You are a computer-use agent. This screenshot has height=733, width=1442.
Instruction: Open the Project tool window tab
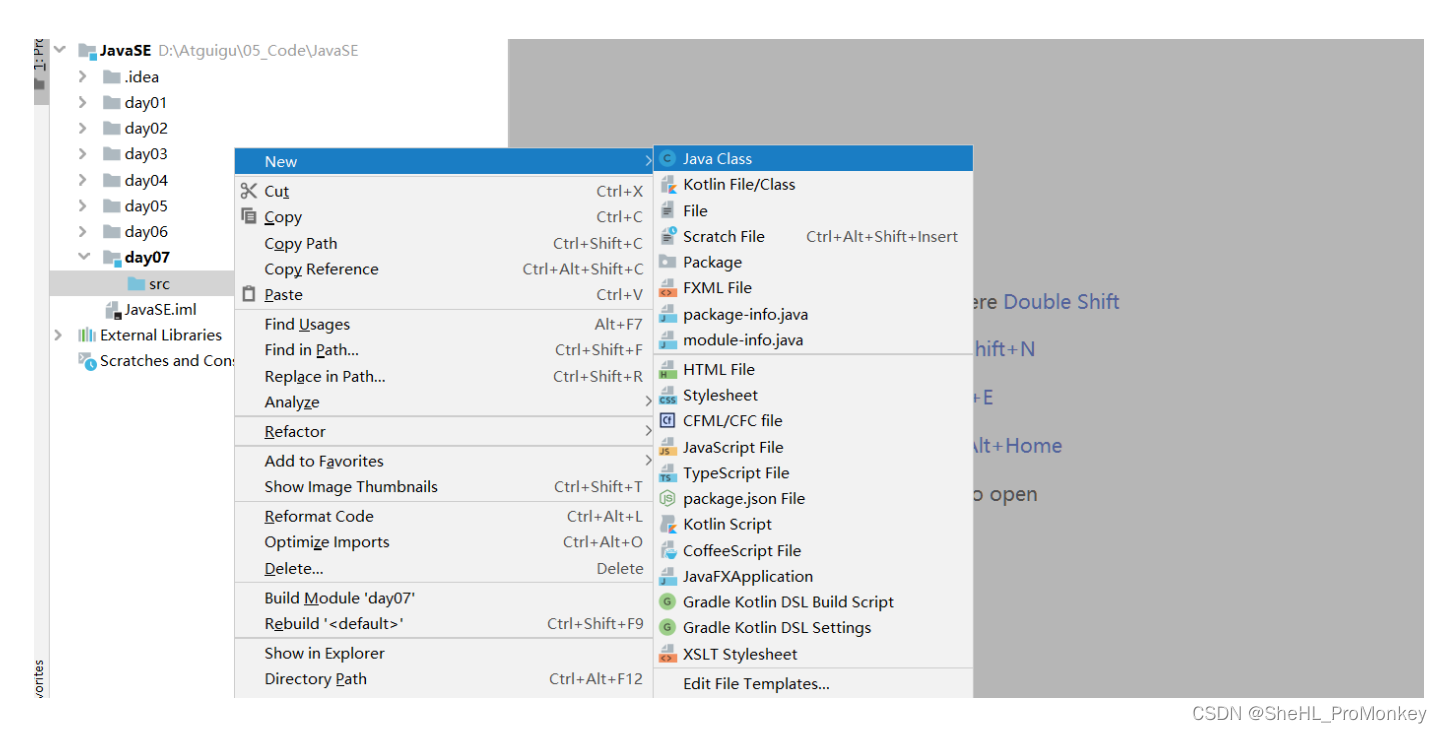[41, 70]
